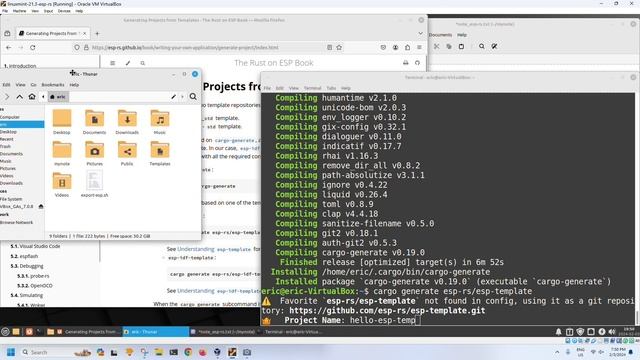Open the Firefox hamburger application menu

(x=419, y=47)
